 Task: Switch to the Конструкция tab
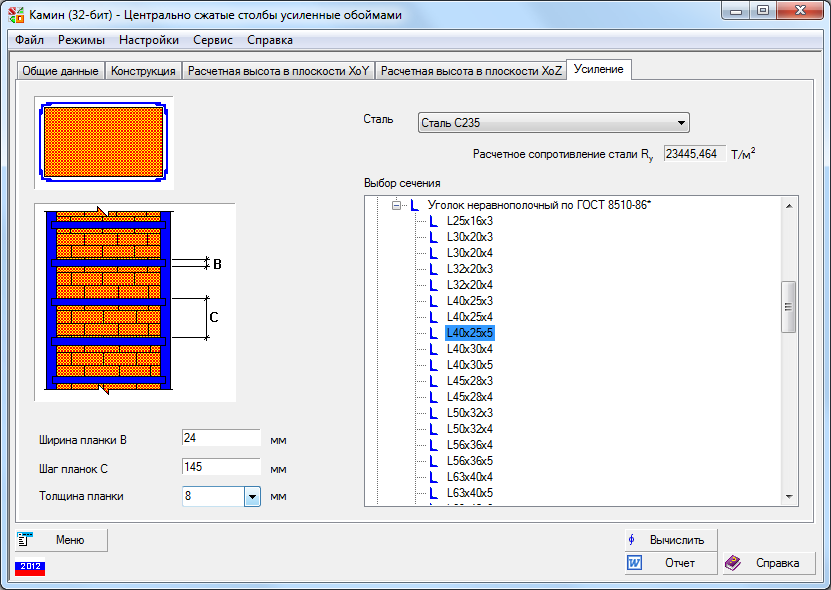click(x=144, y=71)
